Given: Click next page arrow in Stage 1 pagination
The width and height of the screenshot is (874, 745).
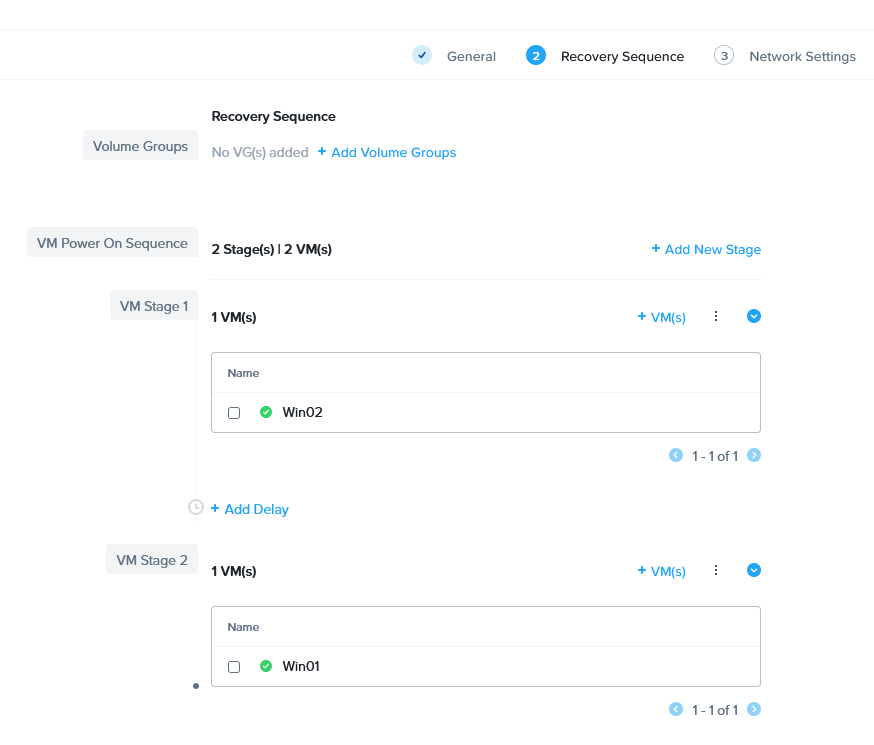Looking at the screenshot, I should [754, 455].
